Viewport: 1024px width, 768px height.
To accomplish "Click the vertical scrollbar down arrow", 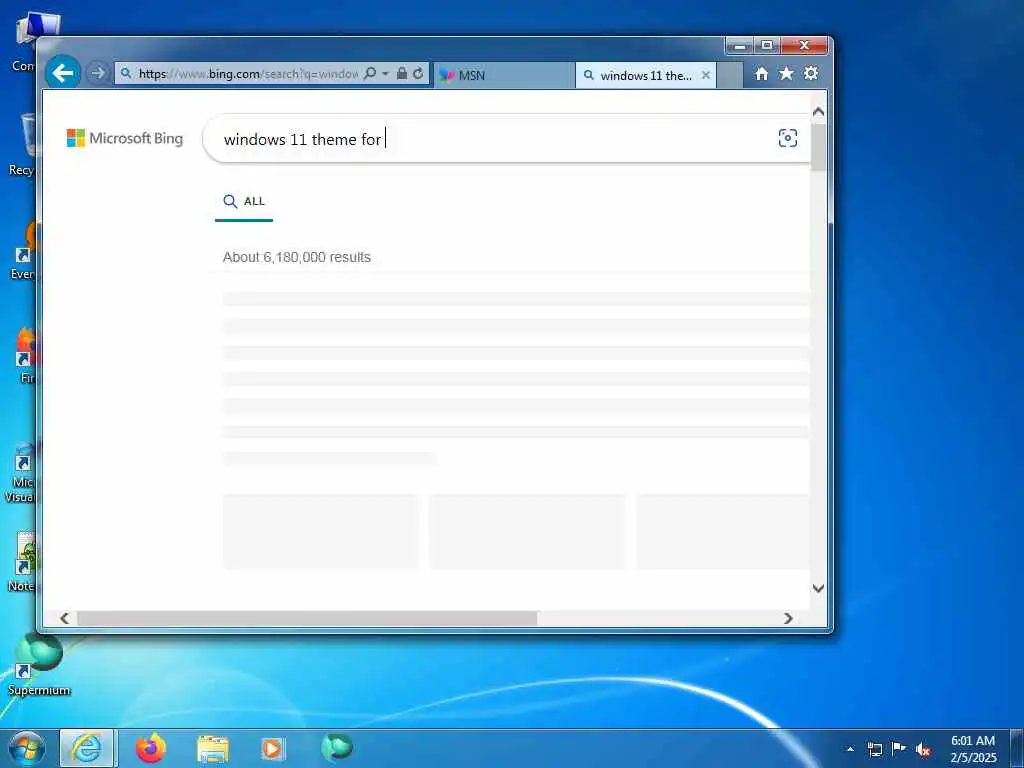I will (x=818, y=588).
